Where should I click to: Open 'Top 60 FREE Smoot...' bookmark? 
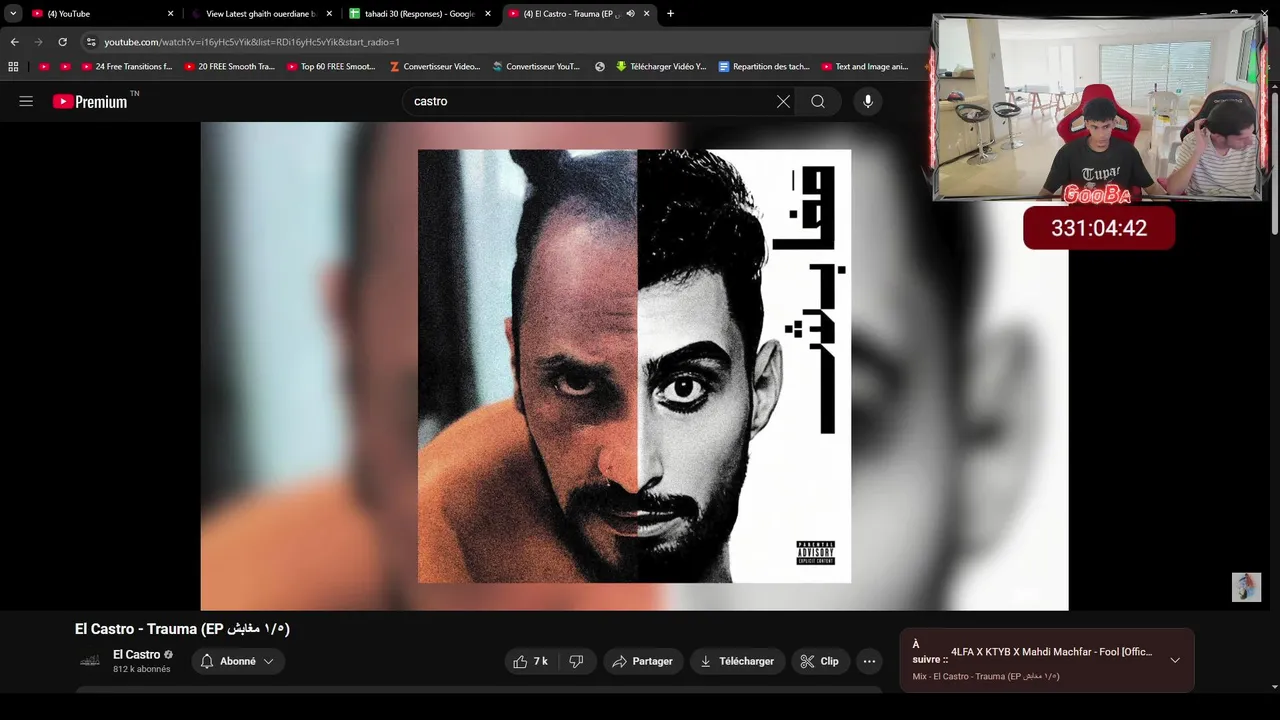pyautogui.click(x=331, y=67)
